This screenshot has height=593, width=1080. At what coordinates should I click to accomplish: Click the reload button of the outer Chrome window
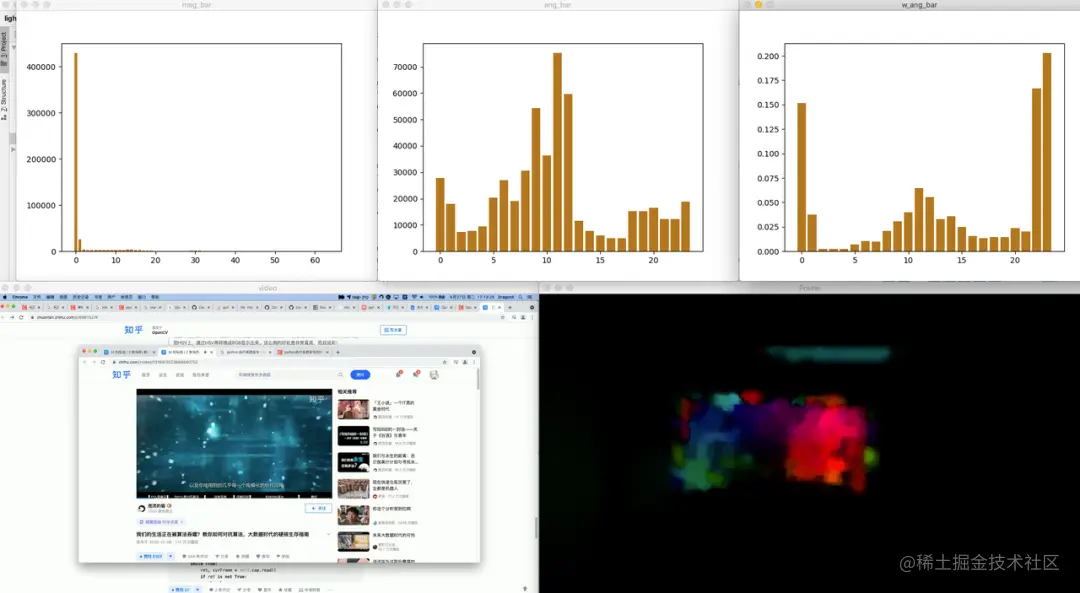21,318
